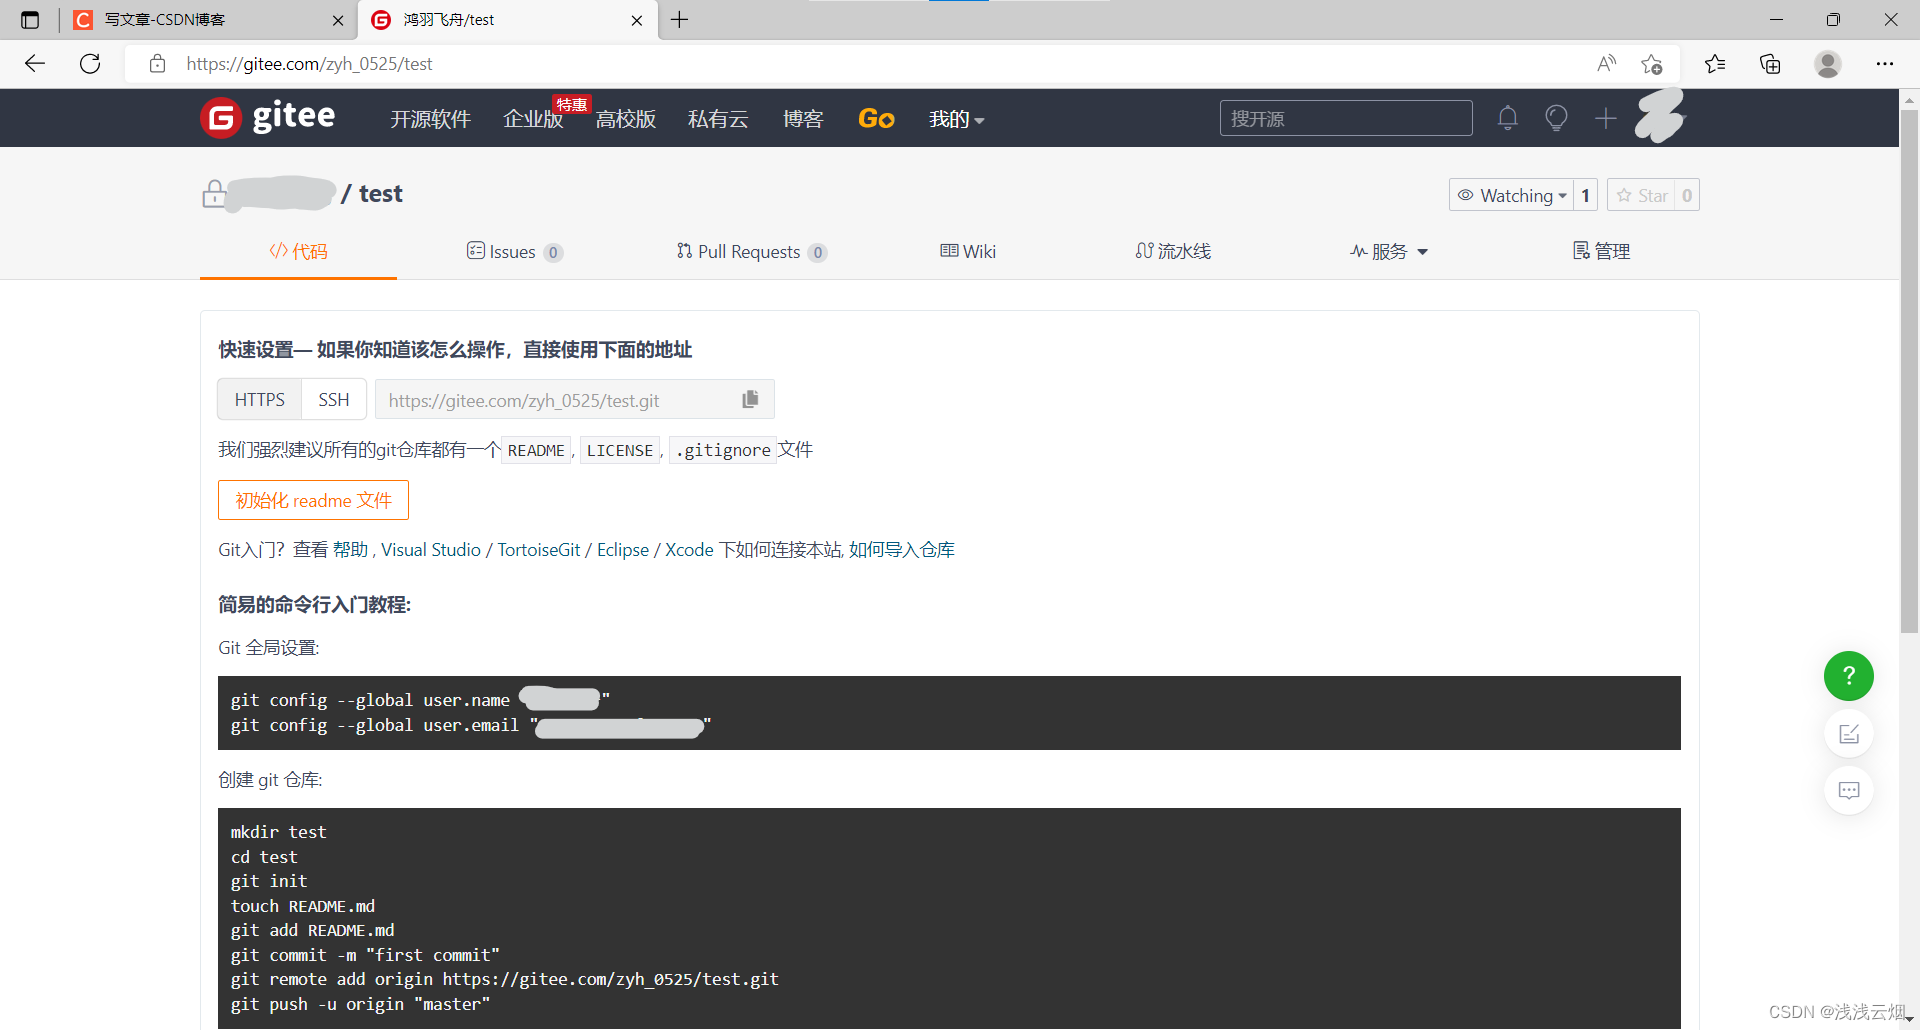Click the test repository name link
This screenshot has width=1920, height=1030.
(x=381, y=194)
